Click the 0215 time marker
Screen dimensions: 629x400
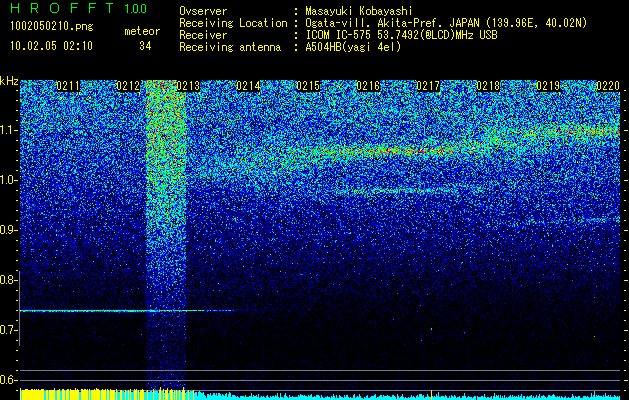click(x=308, y=86)
